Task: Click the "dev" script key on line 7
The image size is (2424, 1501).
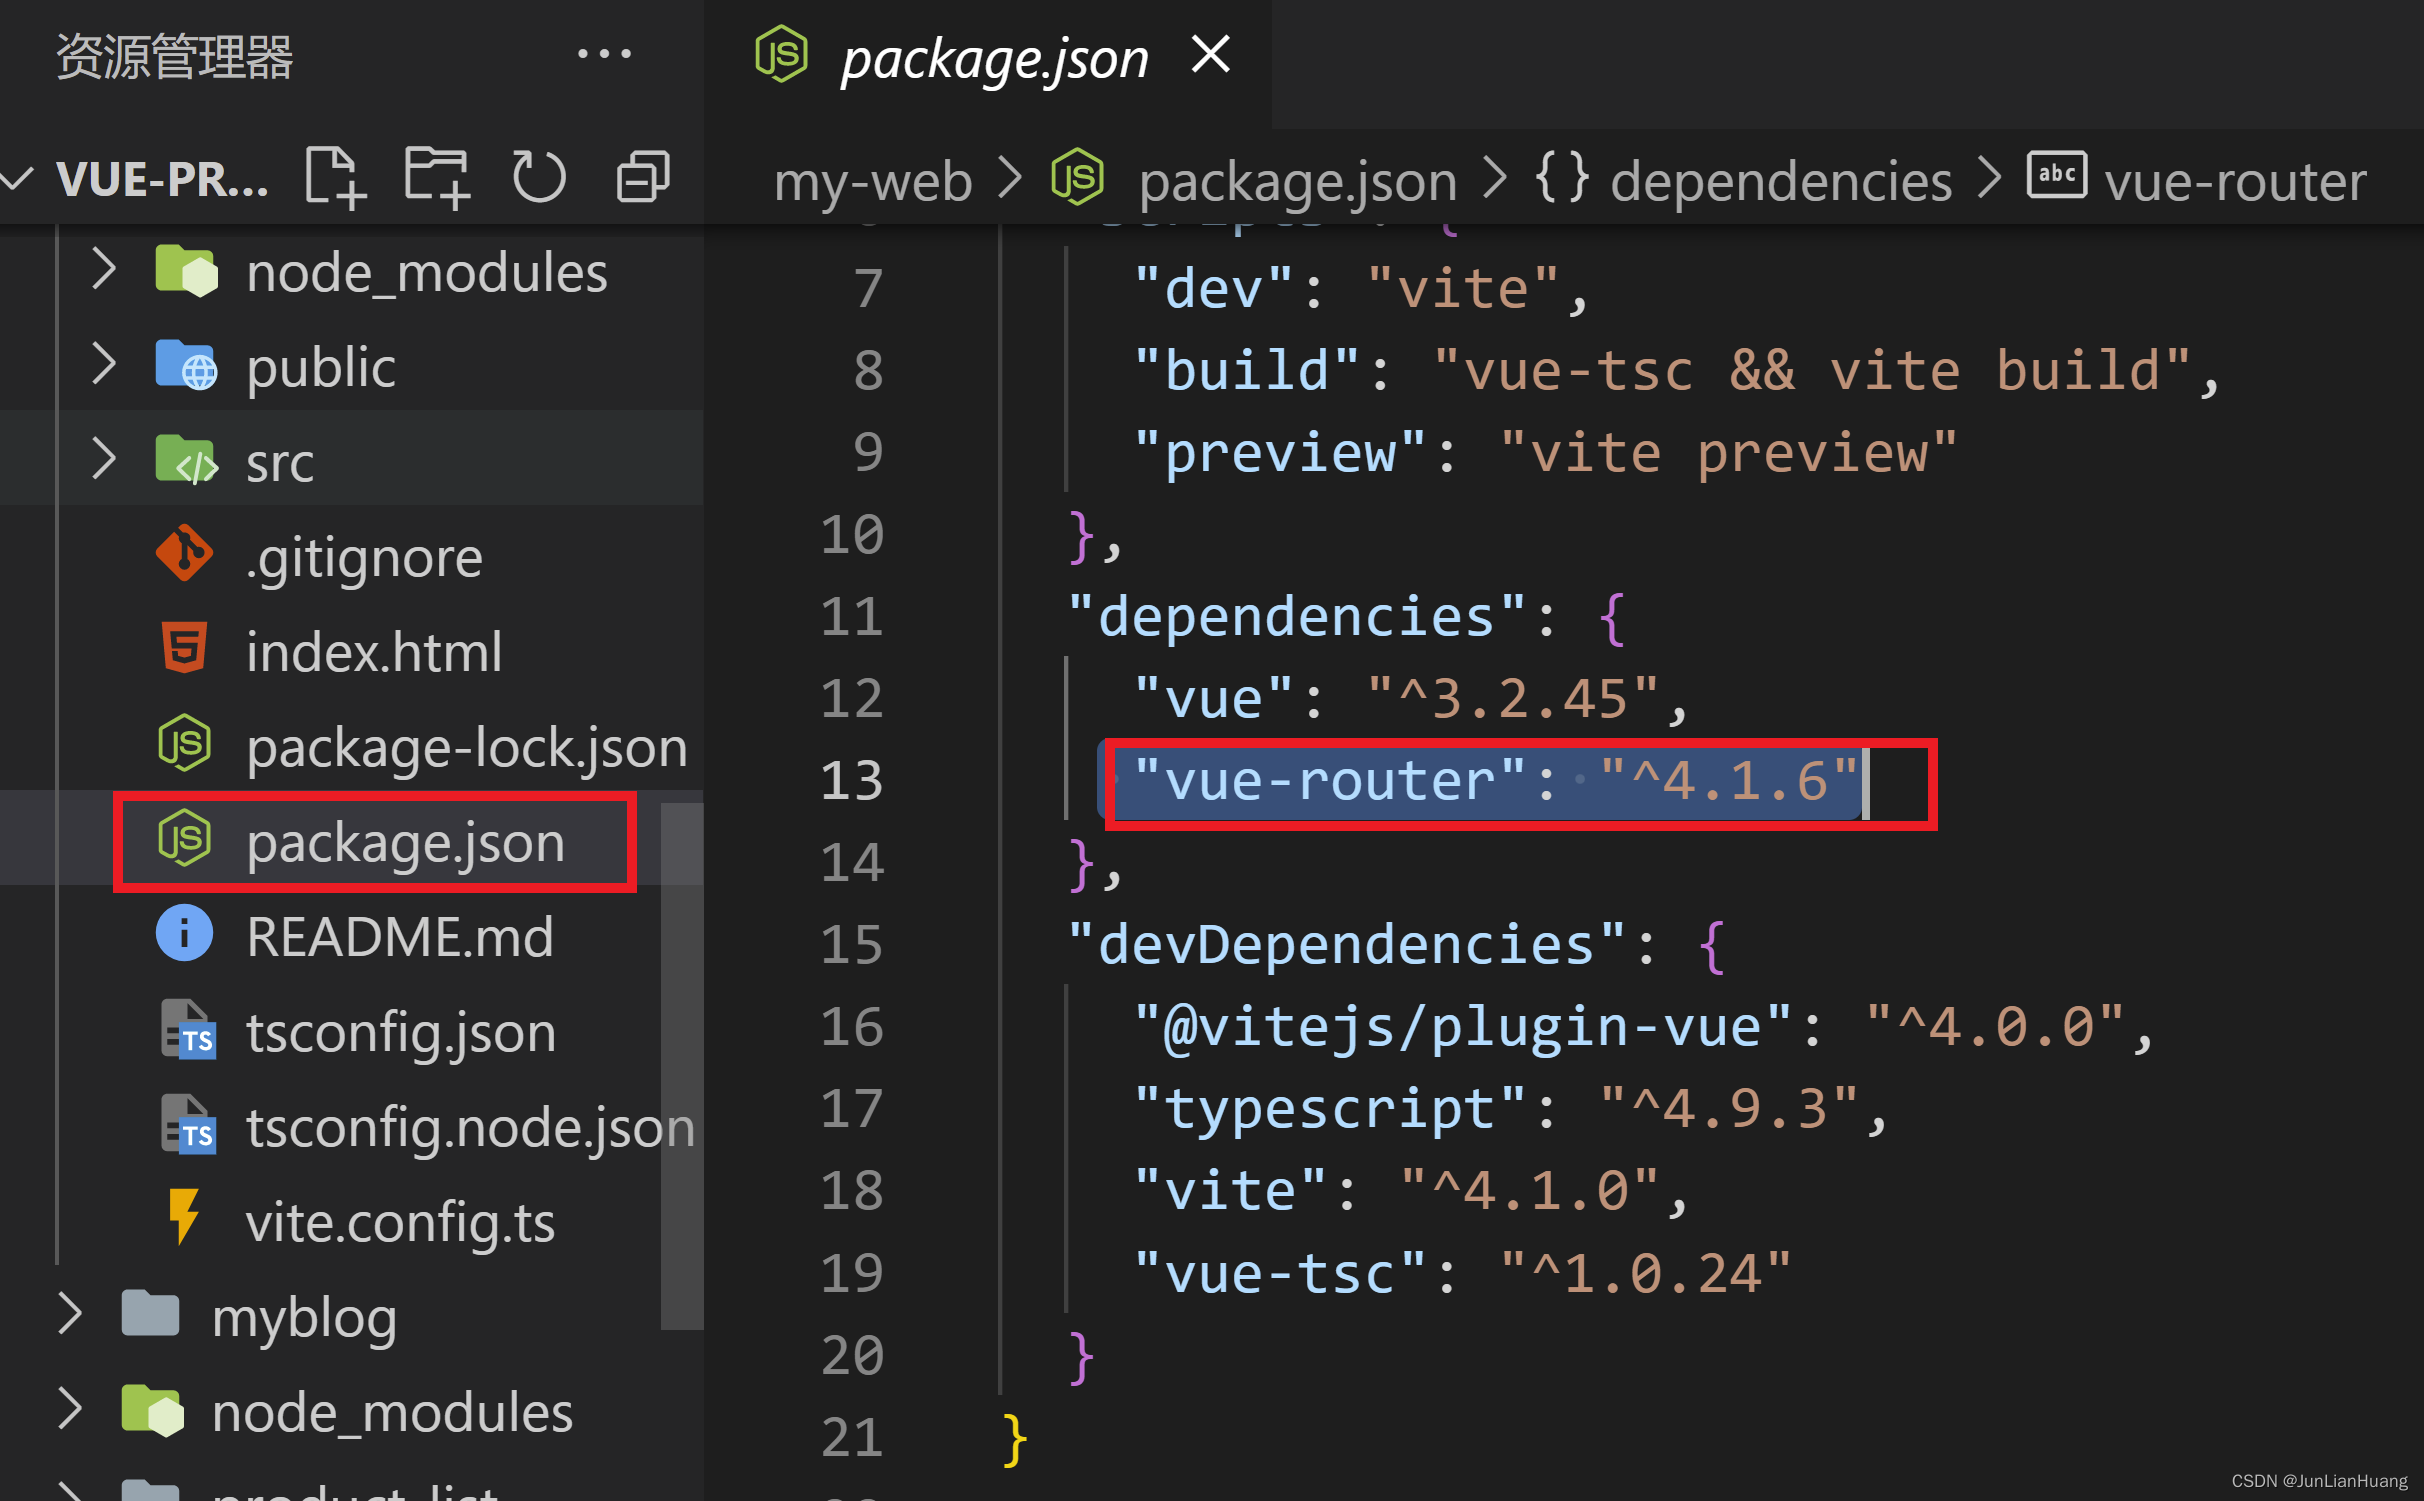Action: click(x=1213, y=288)
